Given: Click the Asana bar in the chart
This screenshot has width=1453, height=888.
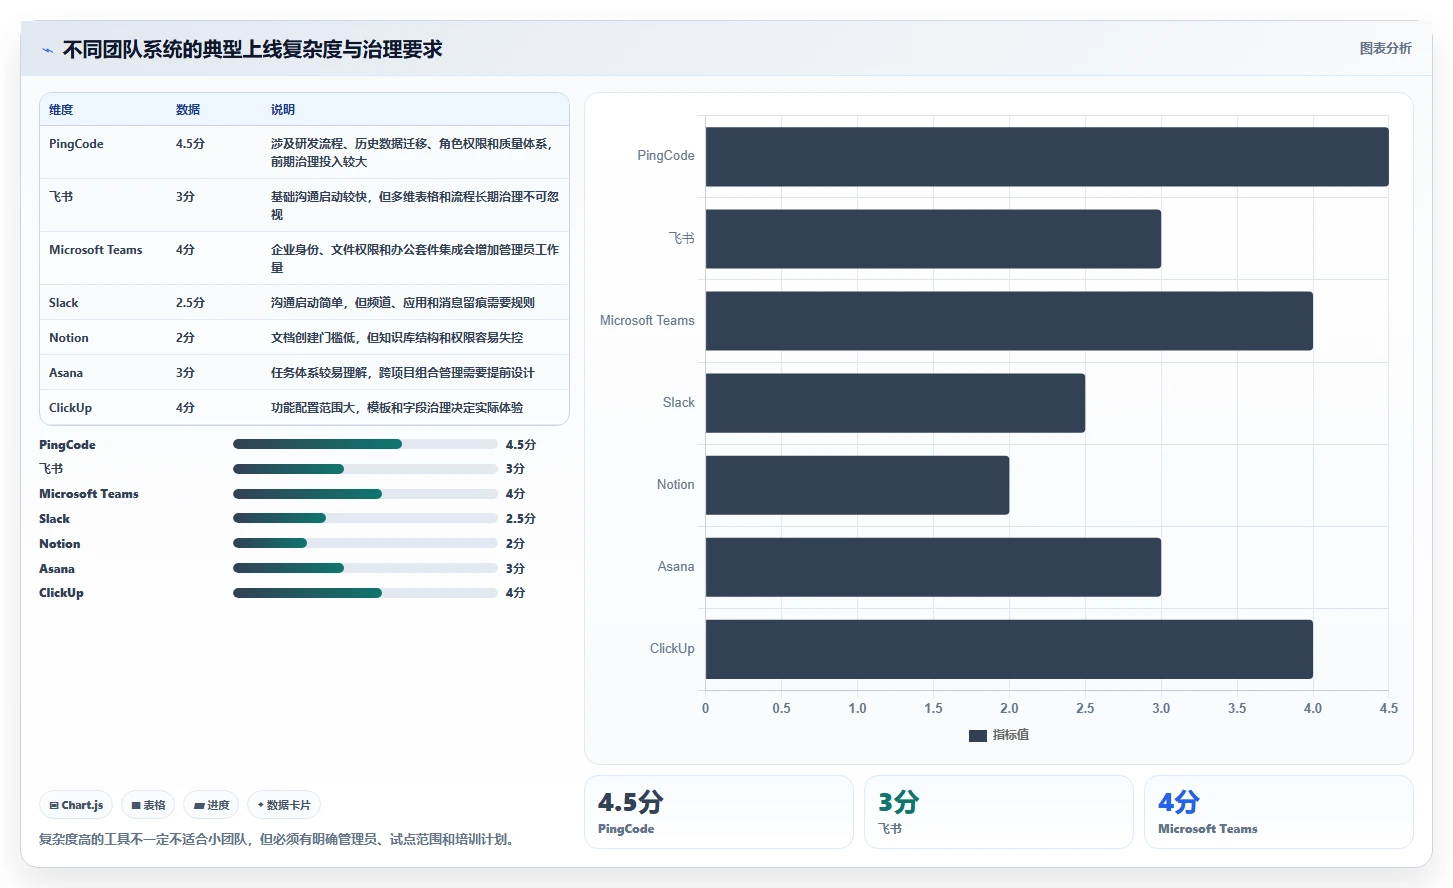Looking at the screenshot, I should [933, 567].
